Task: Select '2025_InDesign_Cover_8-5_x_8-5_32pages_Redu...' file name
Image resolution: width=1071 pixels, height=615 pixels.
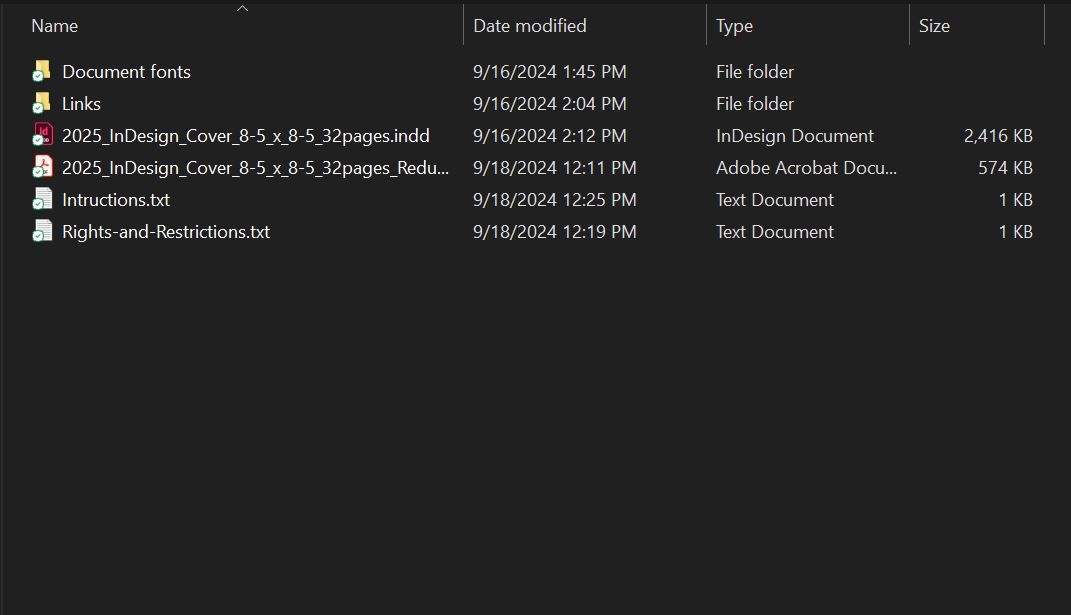Action: click(255, 168)
